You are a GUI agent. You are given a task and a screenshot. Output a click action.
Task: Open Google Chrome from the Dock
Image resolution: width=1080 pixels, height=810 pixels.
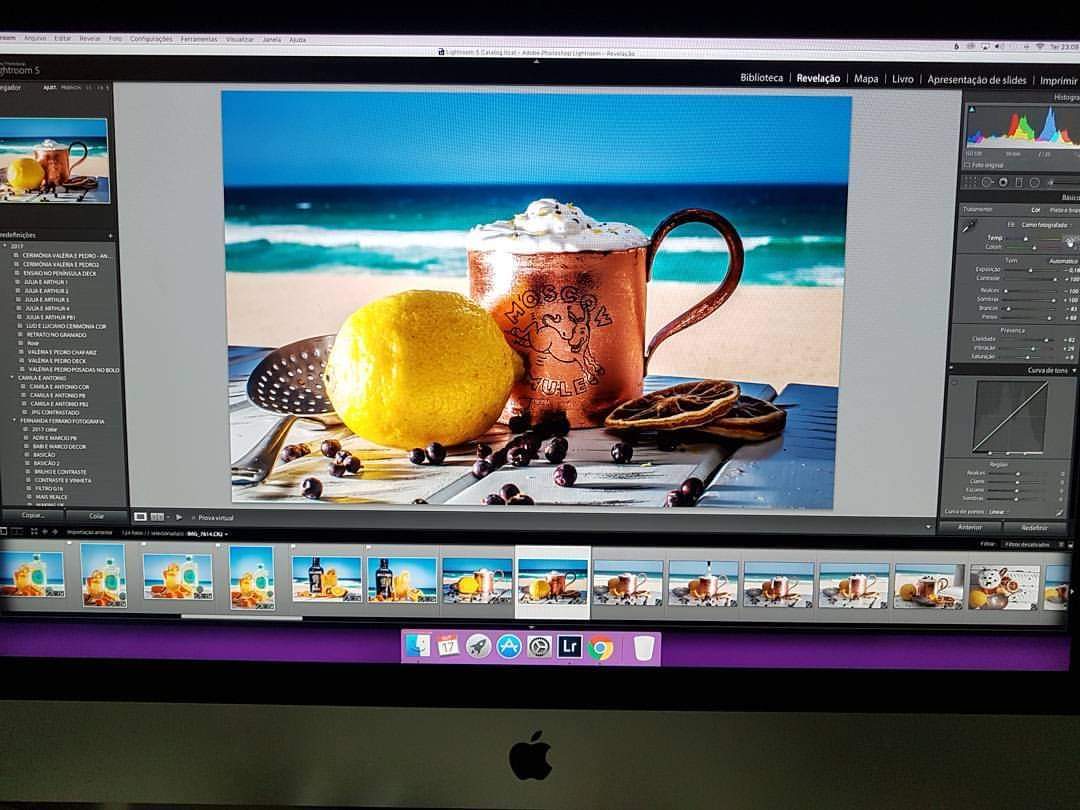click(600, 647)
